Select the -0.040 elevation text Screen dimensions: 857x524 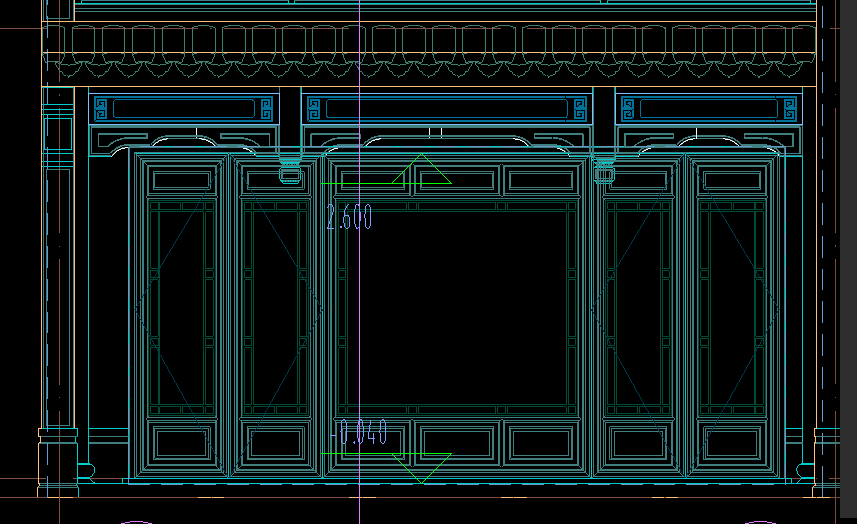point(359,432)
